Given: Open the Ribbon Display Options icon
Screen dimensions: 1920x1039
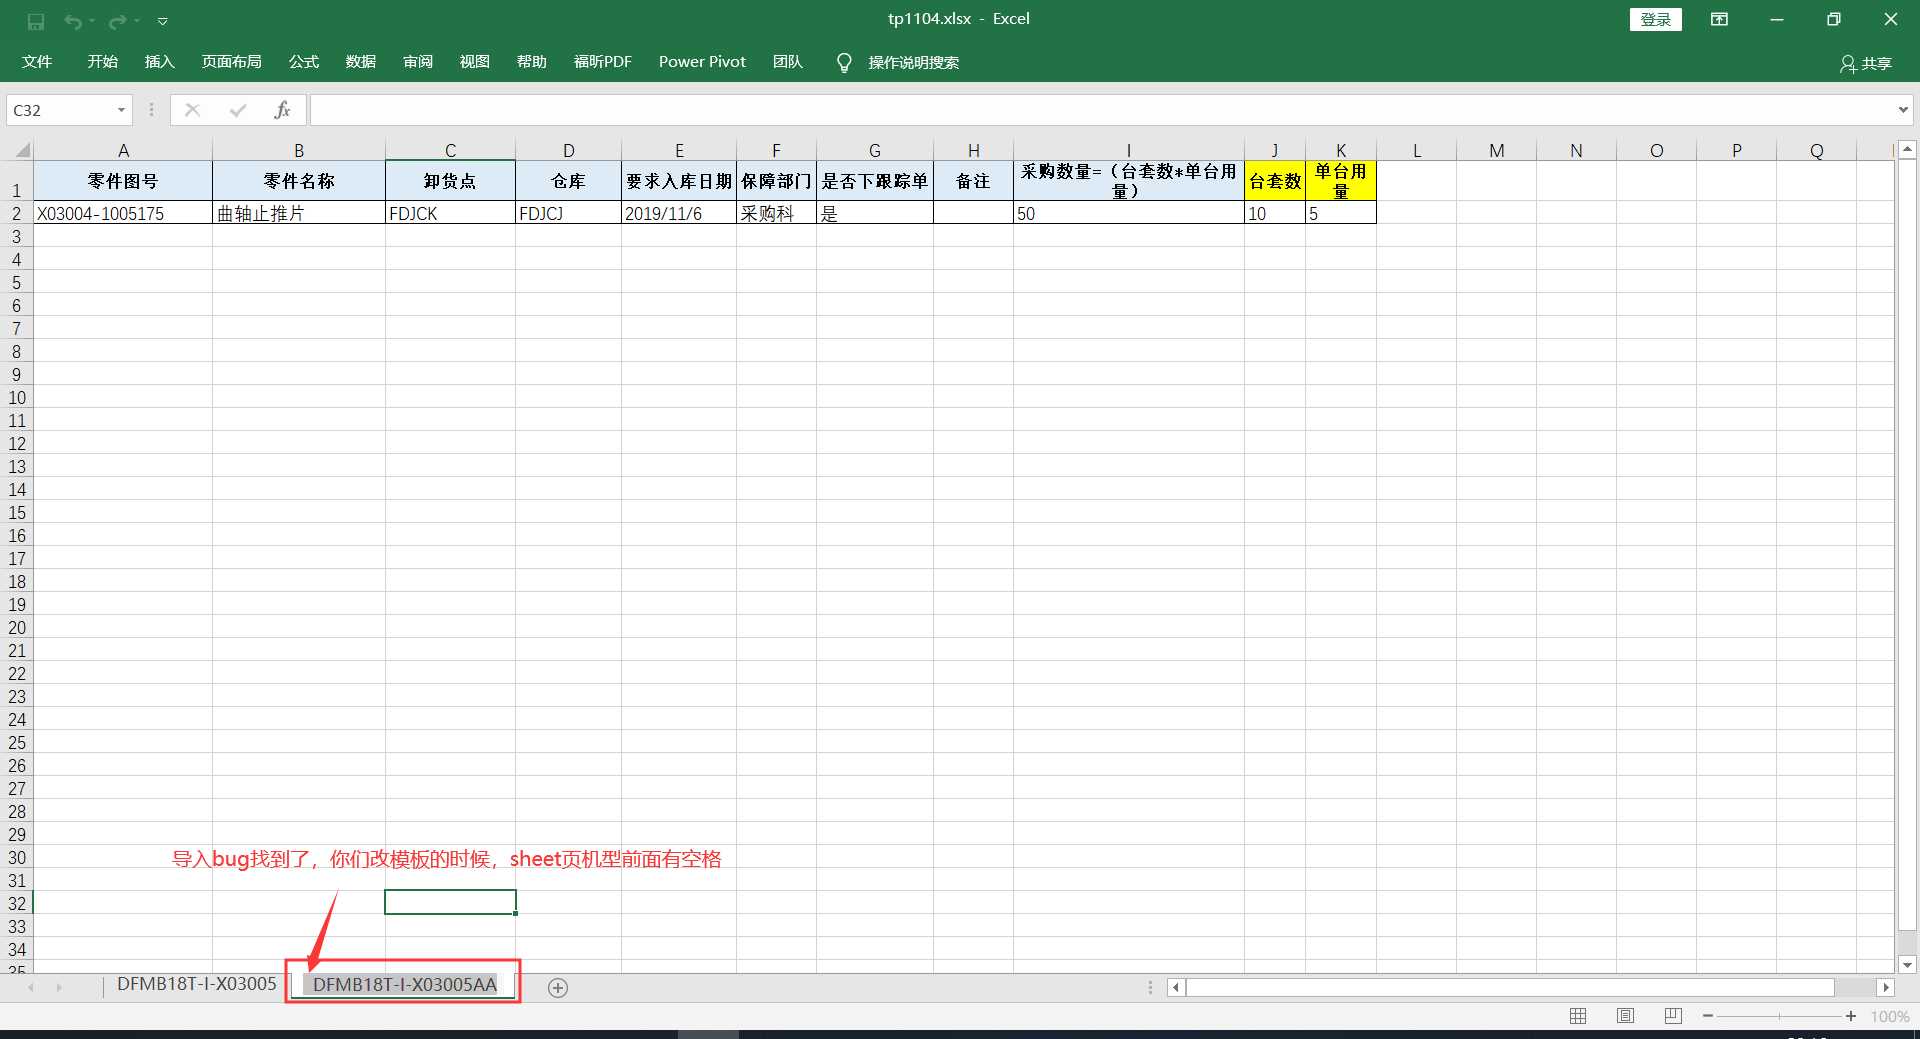Looking at the screenshot, I should click(1719, 19).
